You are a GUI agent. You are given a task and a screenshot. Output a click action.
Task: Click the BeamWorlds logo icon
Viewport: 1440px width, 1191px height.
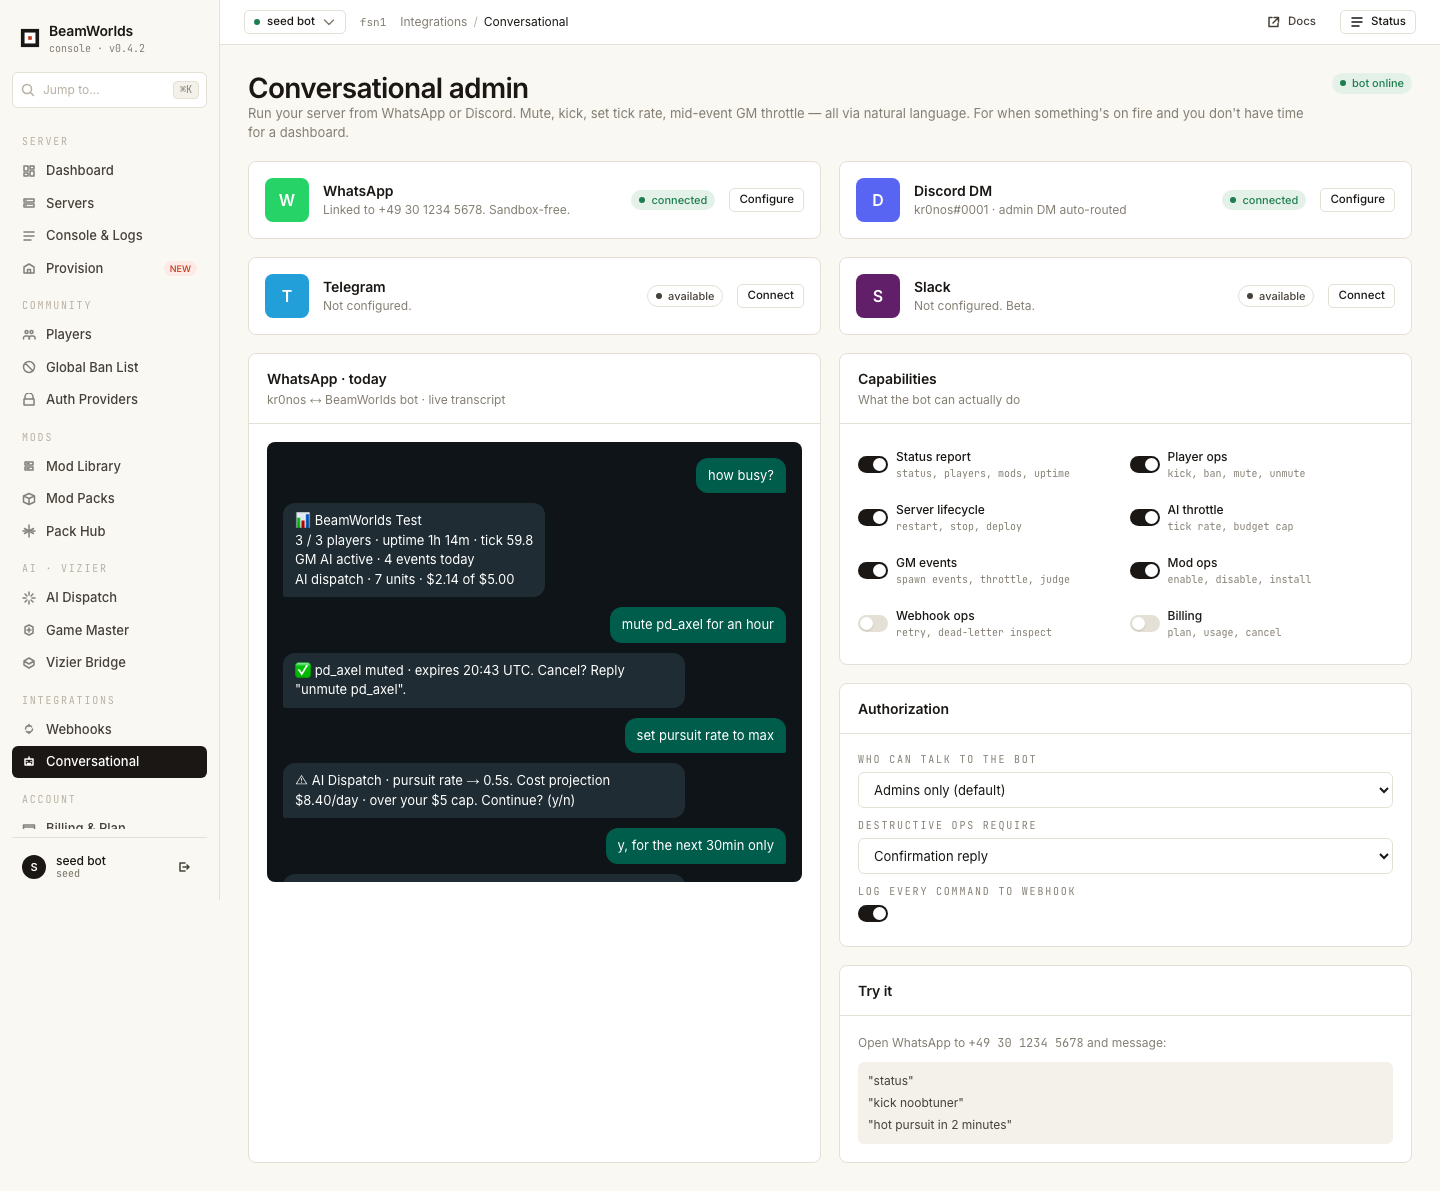[30, 39]
